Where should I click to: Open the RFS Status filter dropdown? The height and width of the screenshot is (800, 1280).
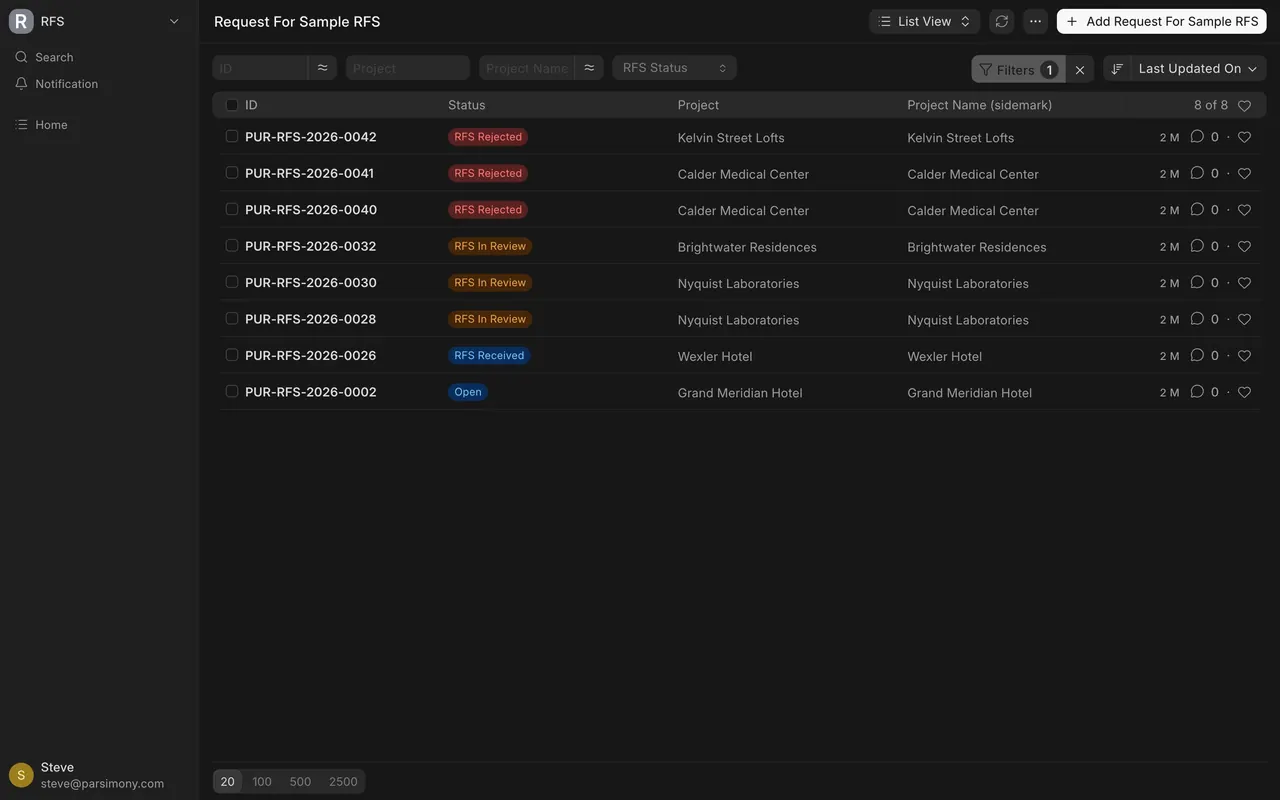[675, 68]
